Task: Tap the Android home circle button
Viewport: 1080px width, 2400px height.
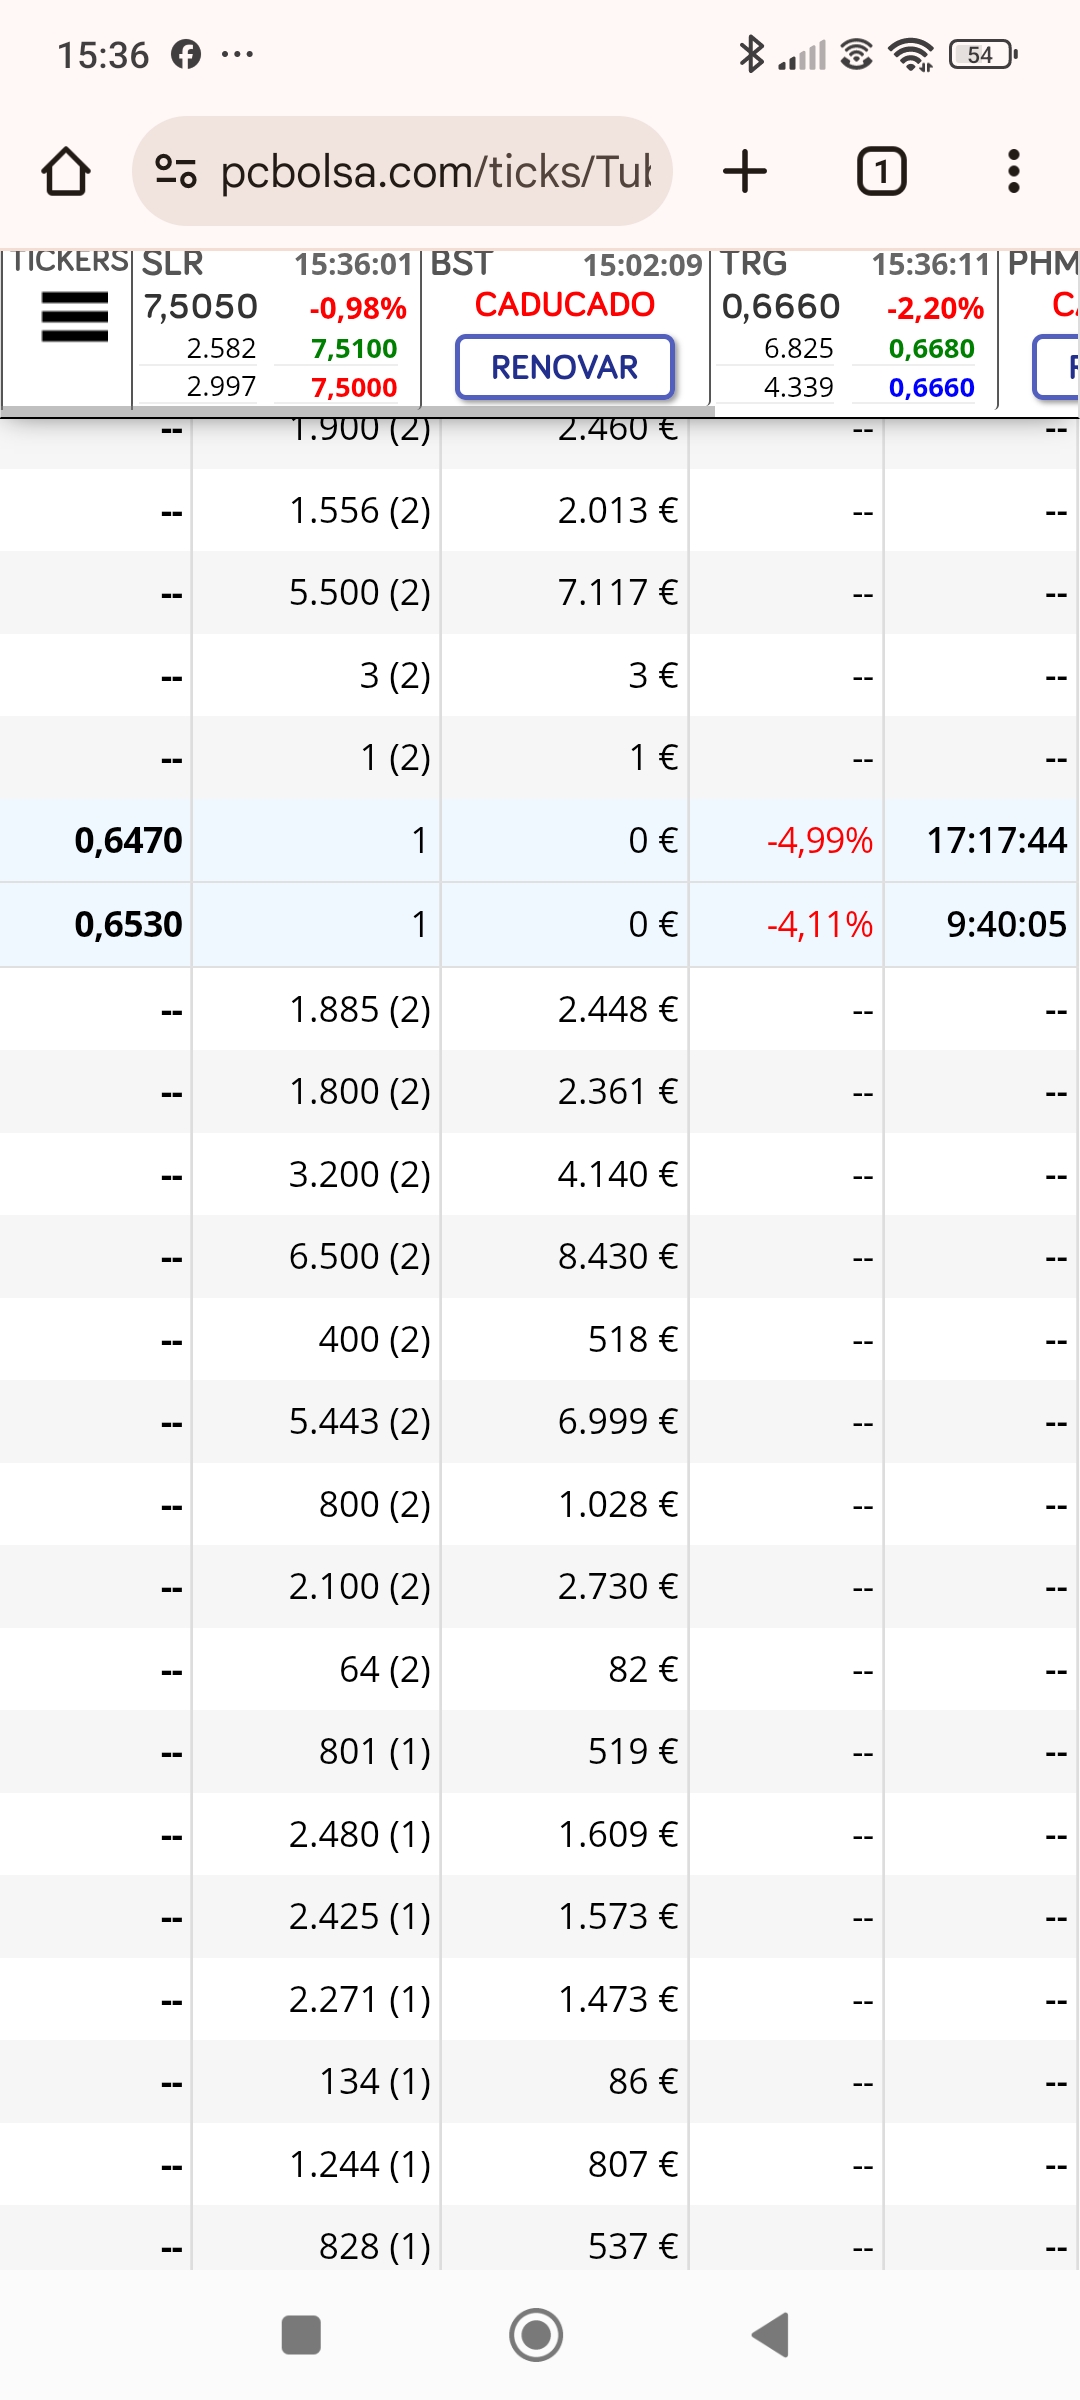Action: 536,2335
